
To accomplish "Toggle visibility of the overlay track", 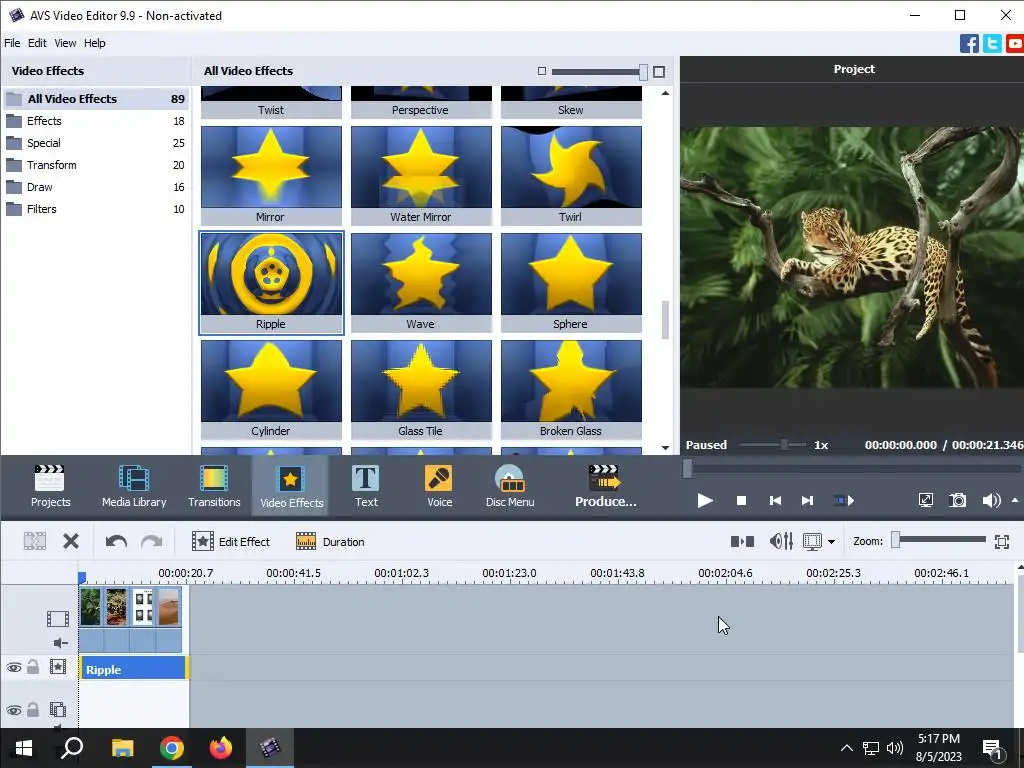I will (14, 710).
